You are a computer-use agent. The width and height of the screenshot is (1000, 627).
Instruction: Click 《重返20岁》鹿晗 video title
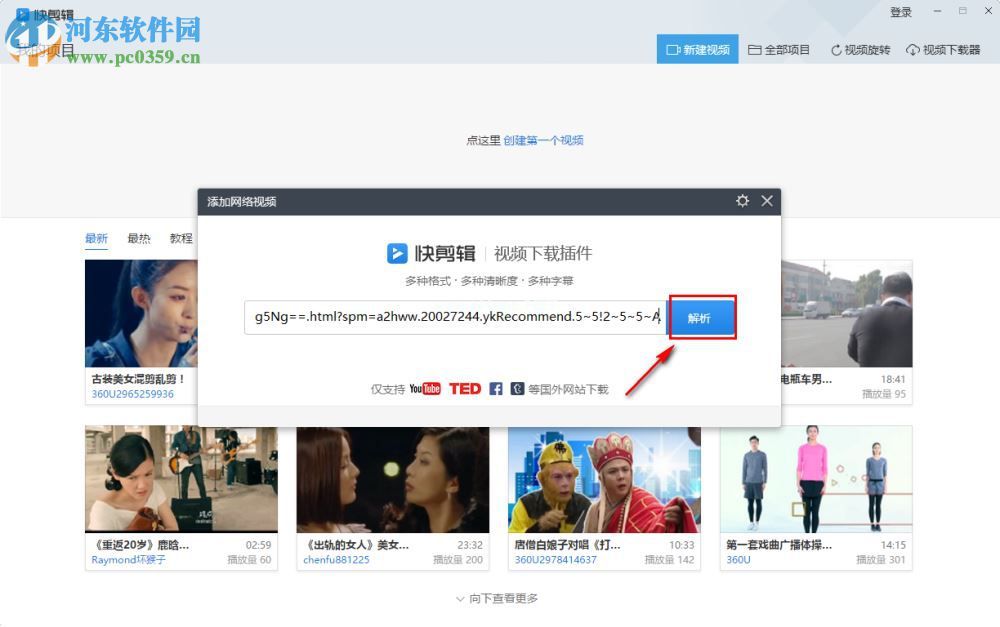[x=141, y=545]
